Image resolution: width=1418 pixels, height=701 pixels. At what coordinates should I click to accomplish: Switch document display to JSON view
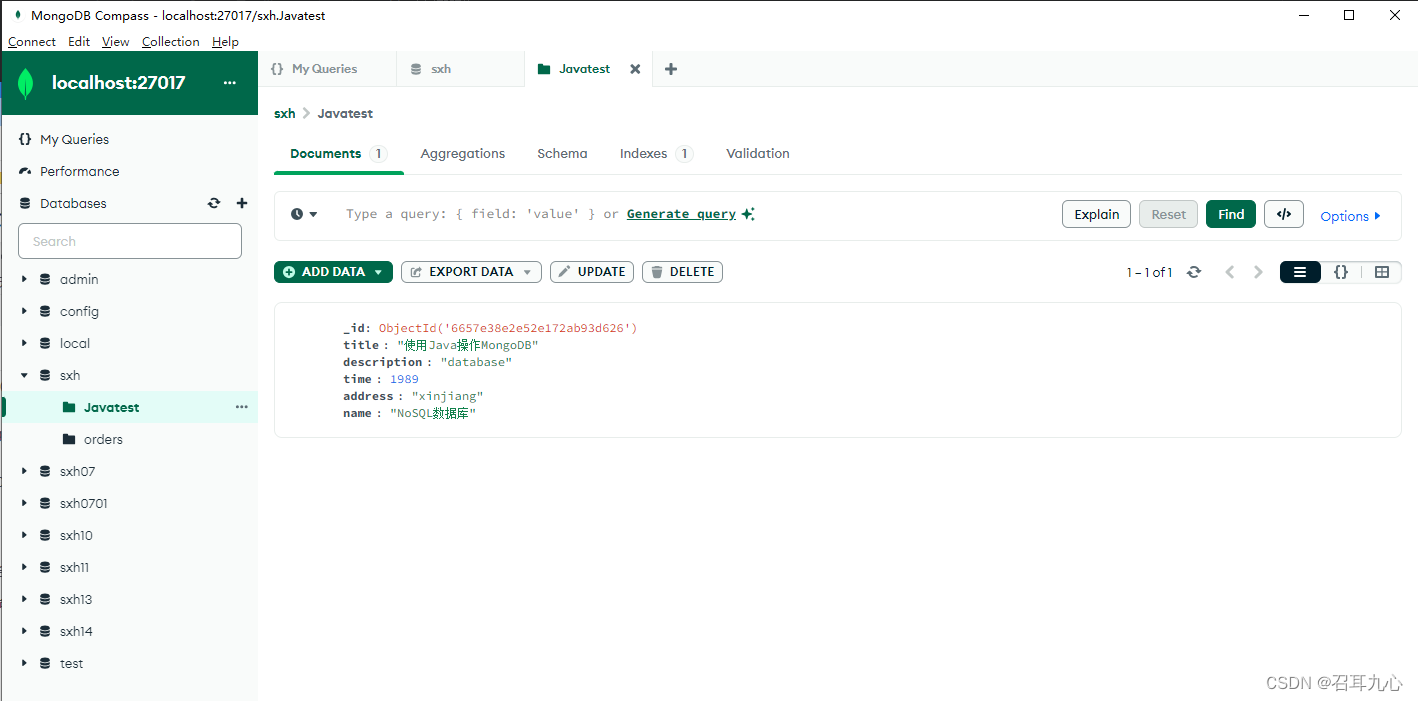tap(1340, 271)
